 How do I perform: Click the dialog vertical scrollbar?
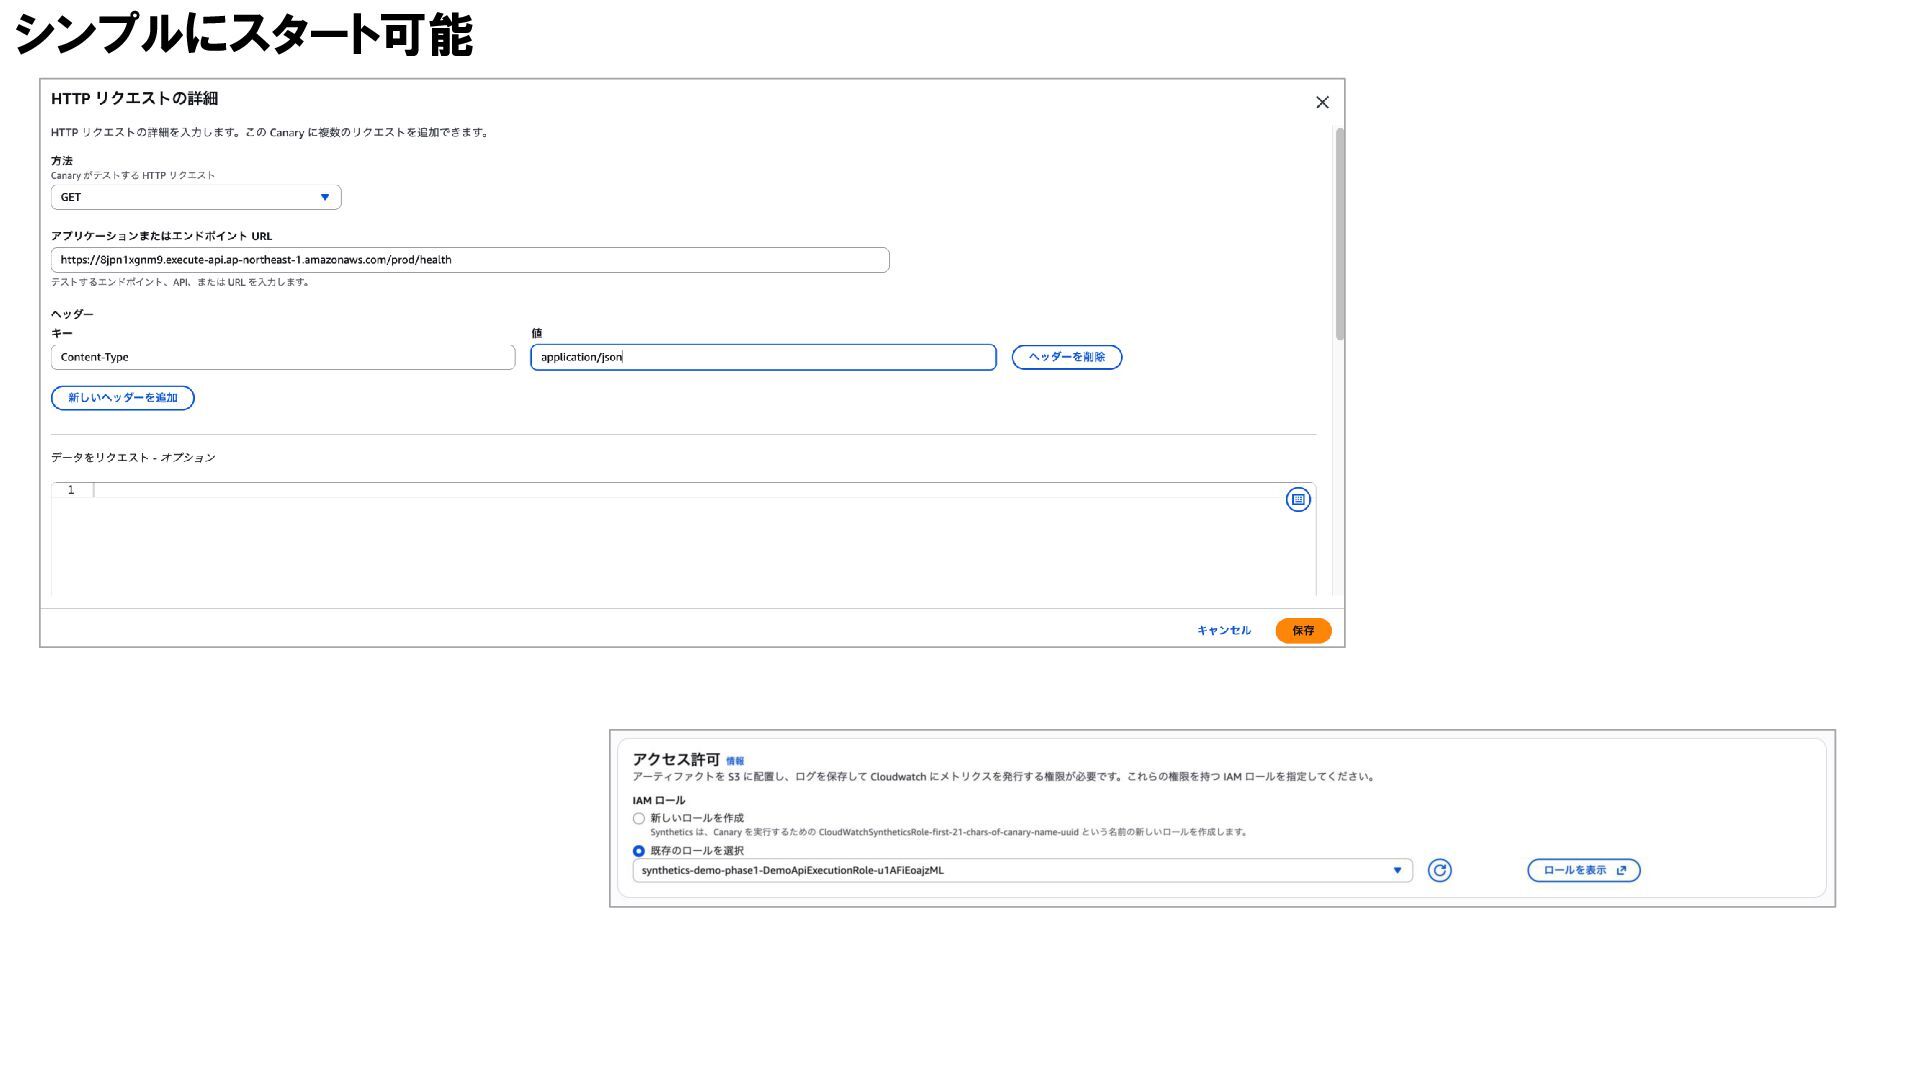[1340, 235]
